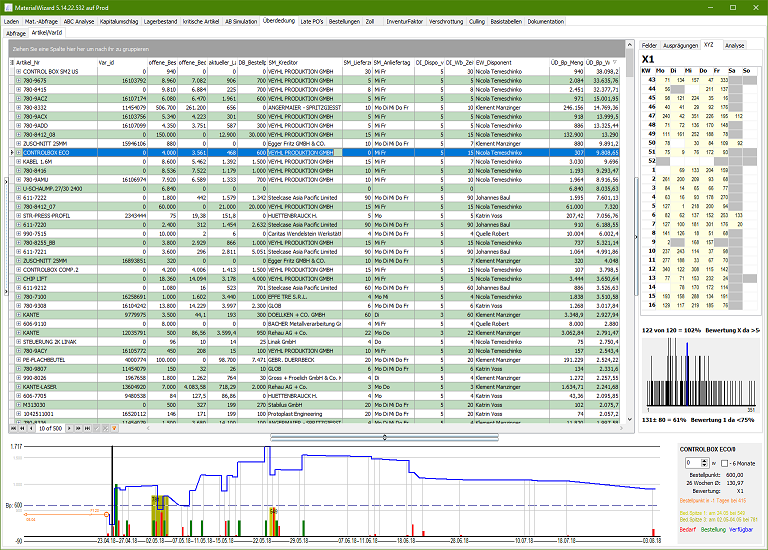Select the Analyse tab in right panel

735,45
